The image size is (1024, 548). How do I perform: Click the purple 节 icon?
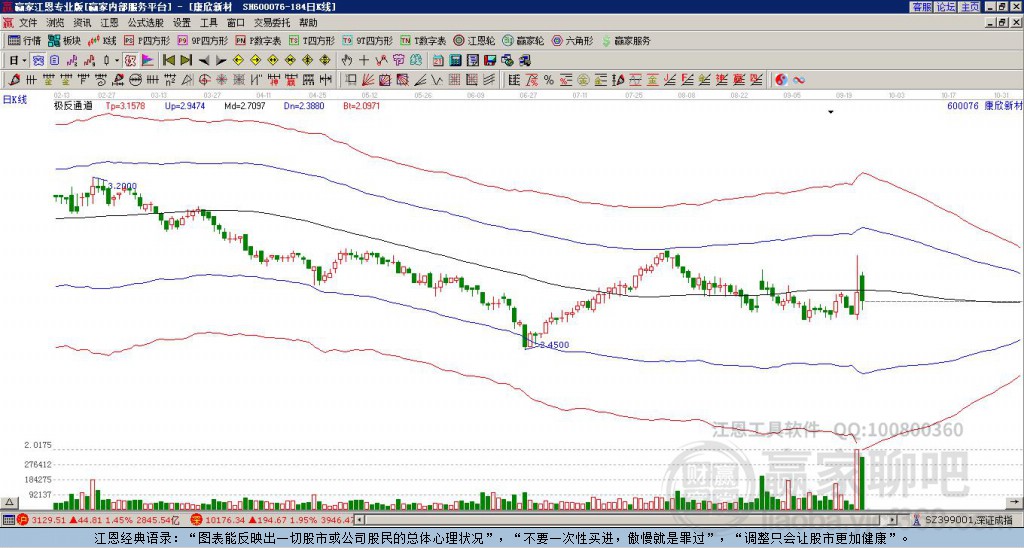[398, 61]
